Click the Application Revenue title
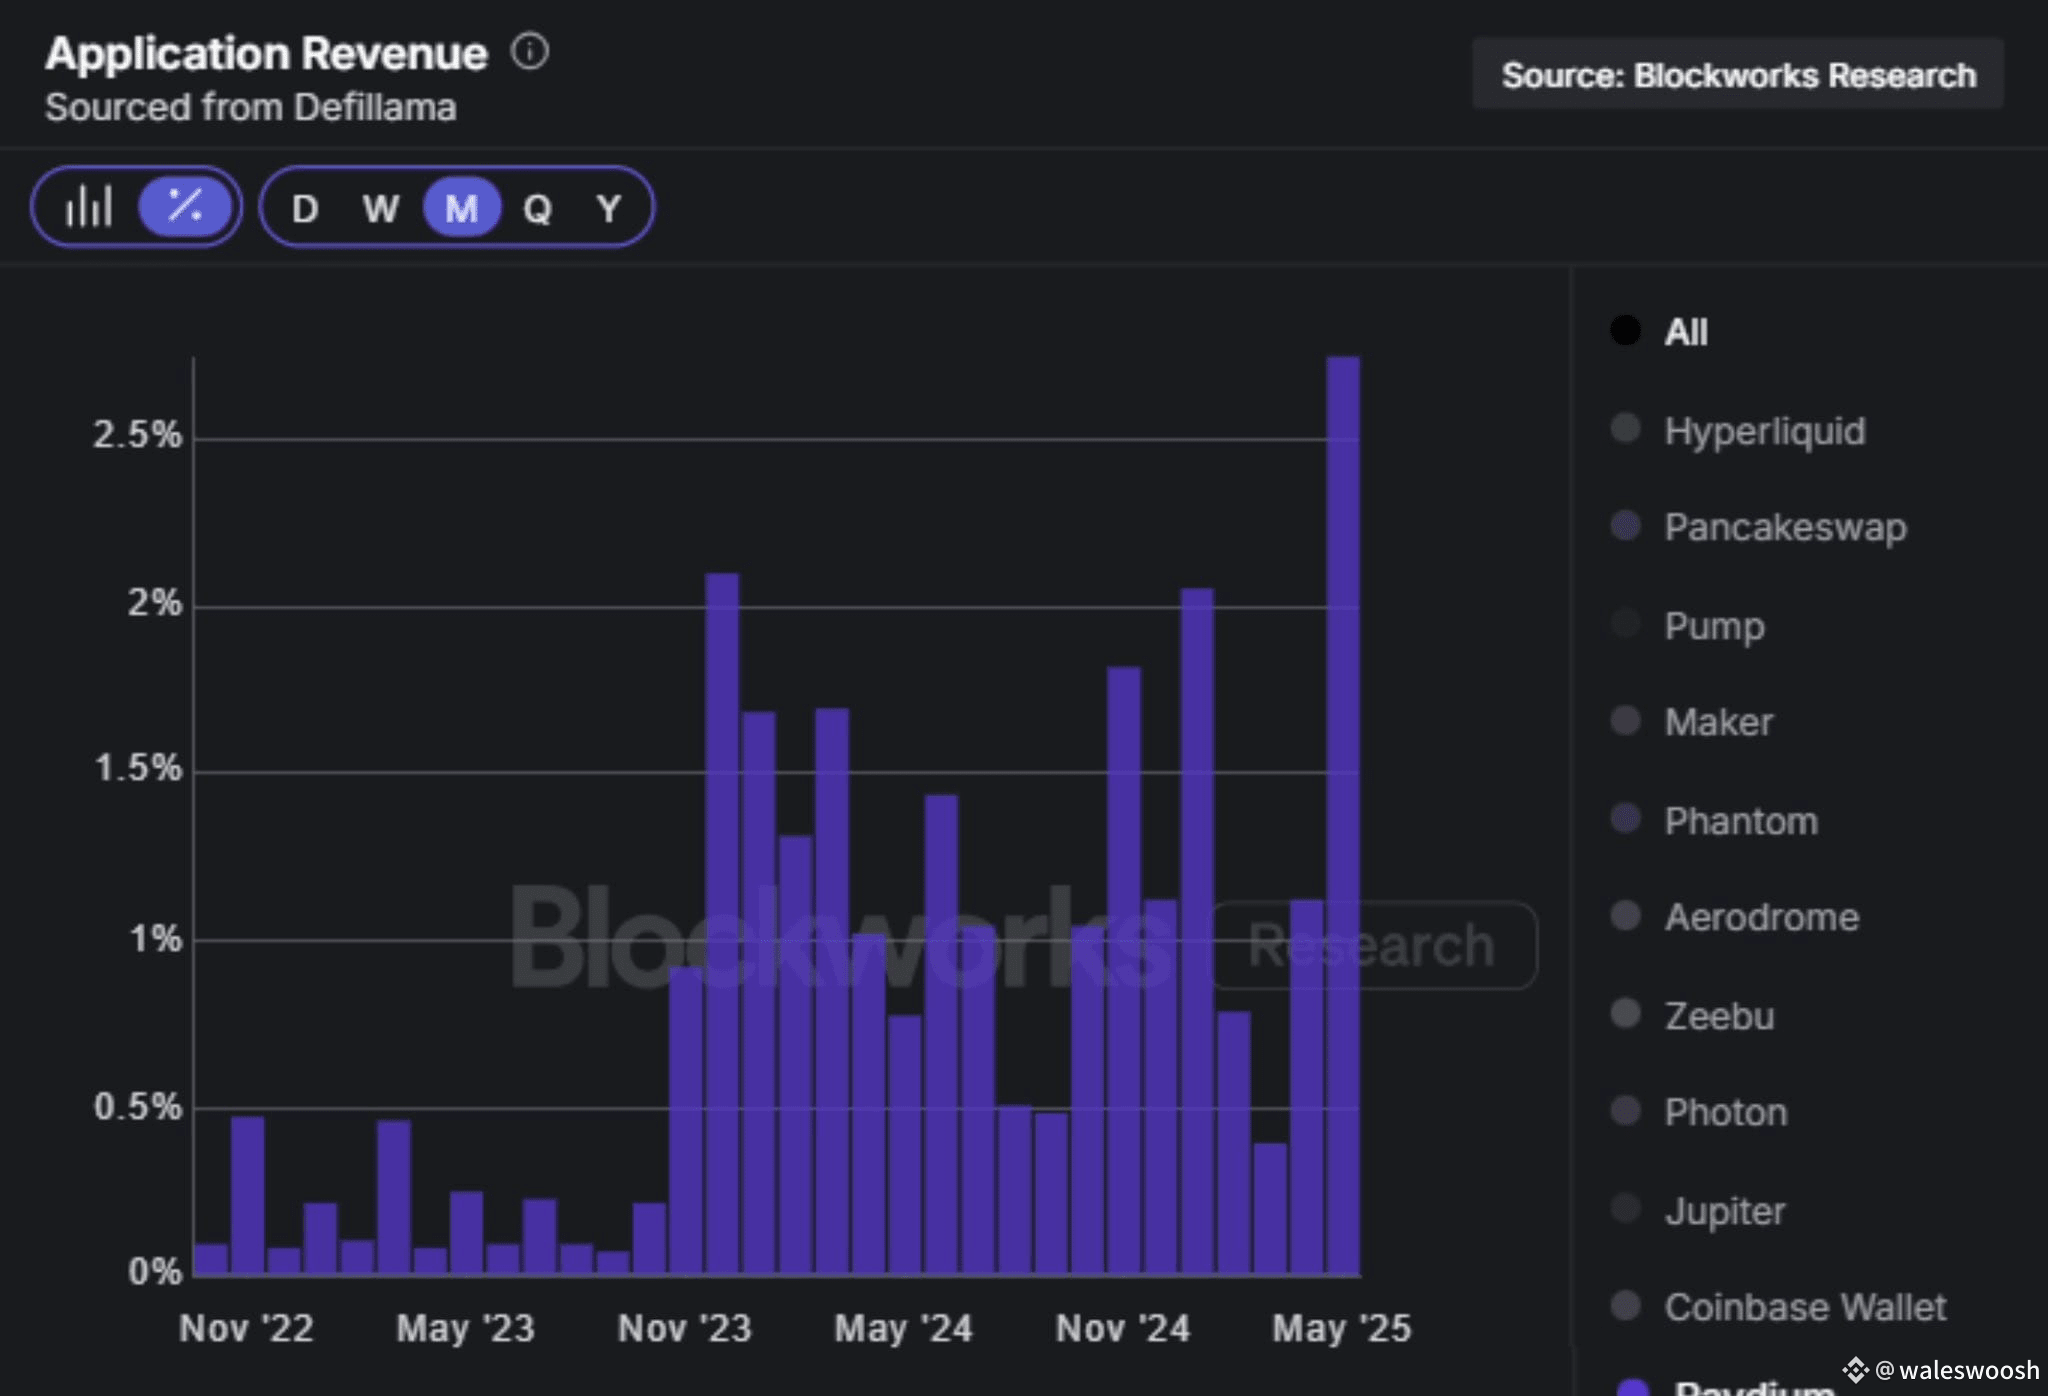 (x=266, y=53)
